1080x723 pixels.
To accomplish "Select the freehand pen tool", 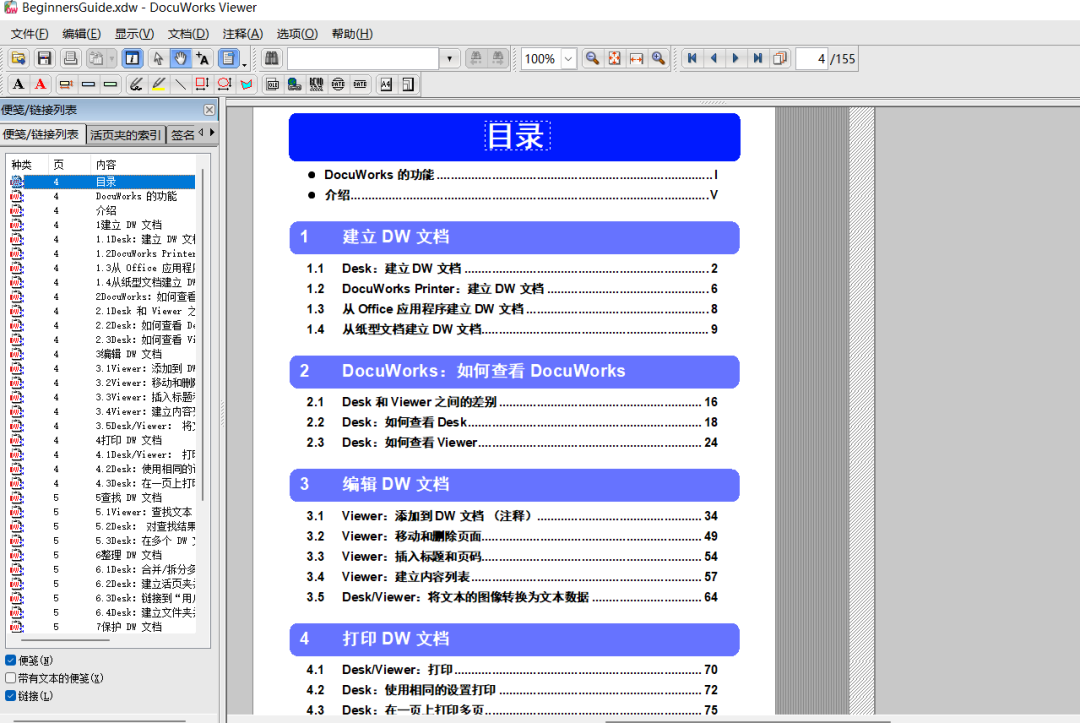I will 136,84.
